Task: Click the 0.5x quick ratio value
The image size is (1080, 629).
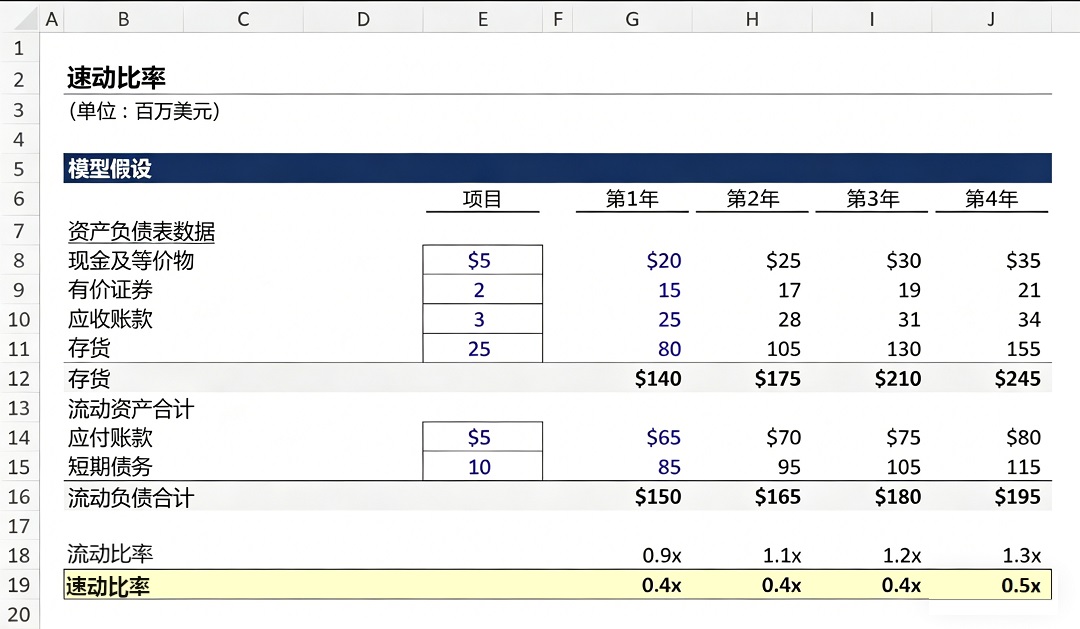Action: [x=1021, y=586]
